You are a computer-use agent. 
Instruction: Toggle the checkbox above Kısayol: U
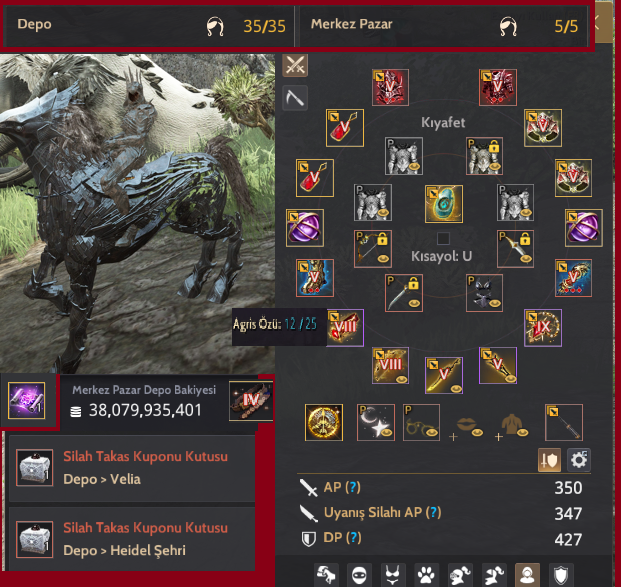pos(443,238)
